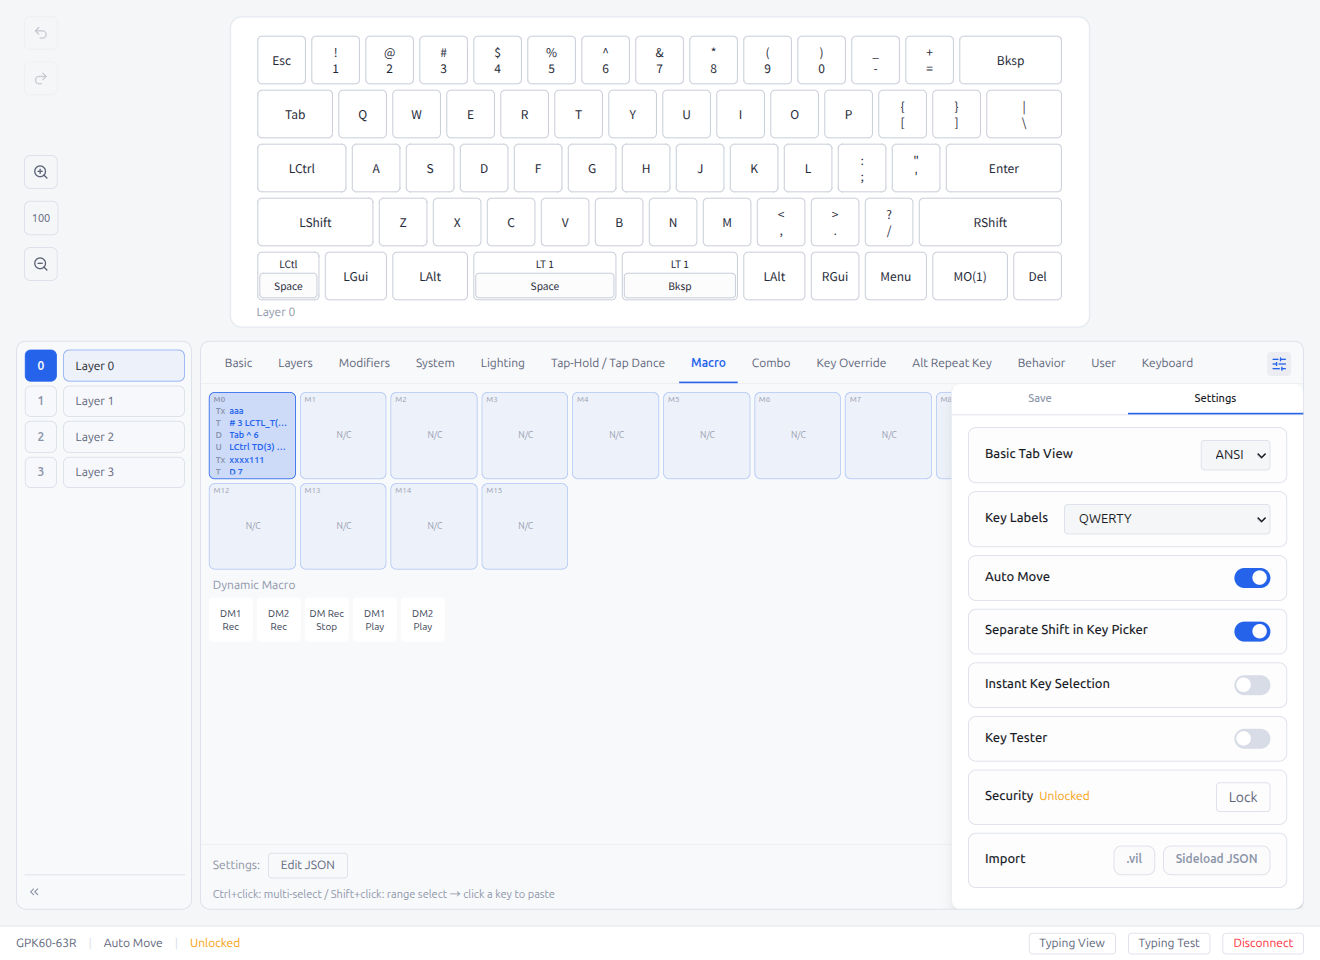Turn off Separate Shift in Key Picker
The height and width of the screenshot is (960, 1320).
pos(1252,631)
